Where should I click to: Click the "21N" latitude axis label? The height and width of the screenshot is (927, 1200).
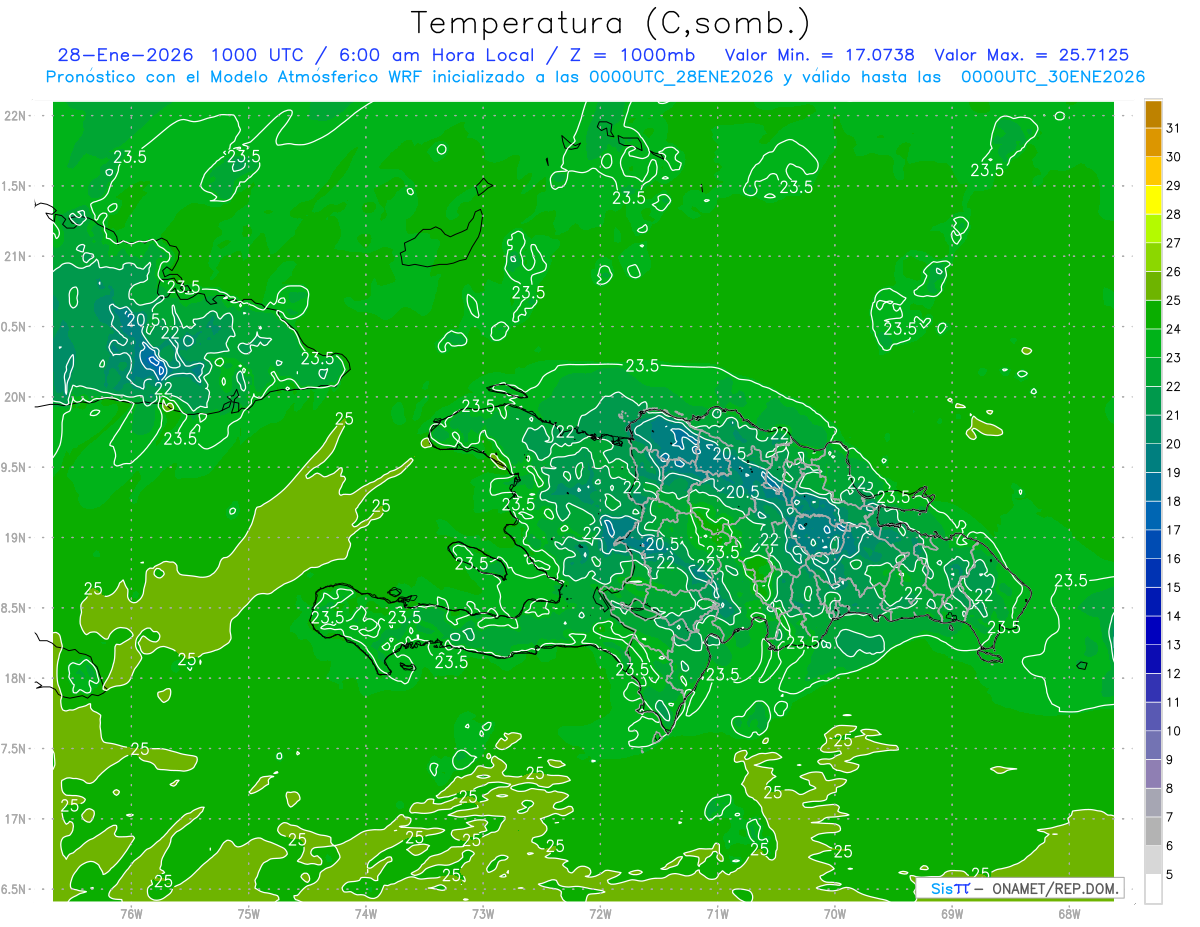pos(15,257)
